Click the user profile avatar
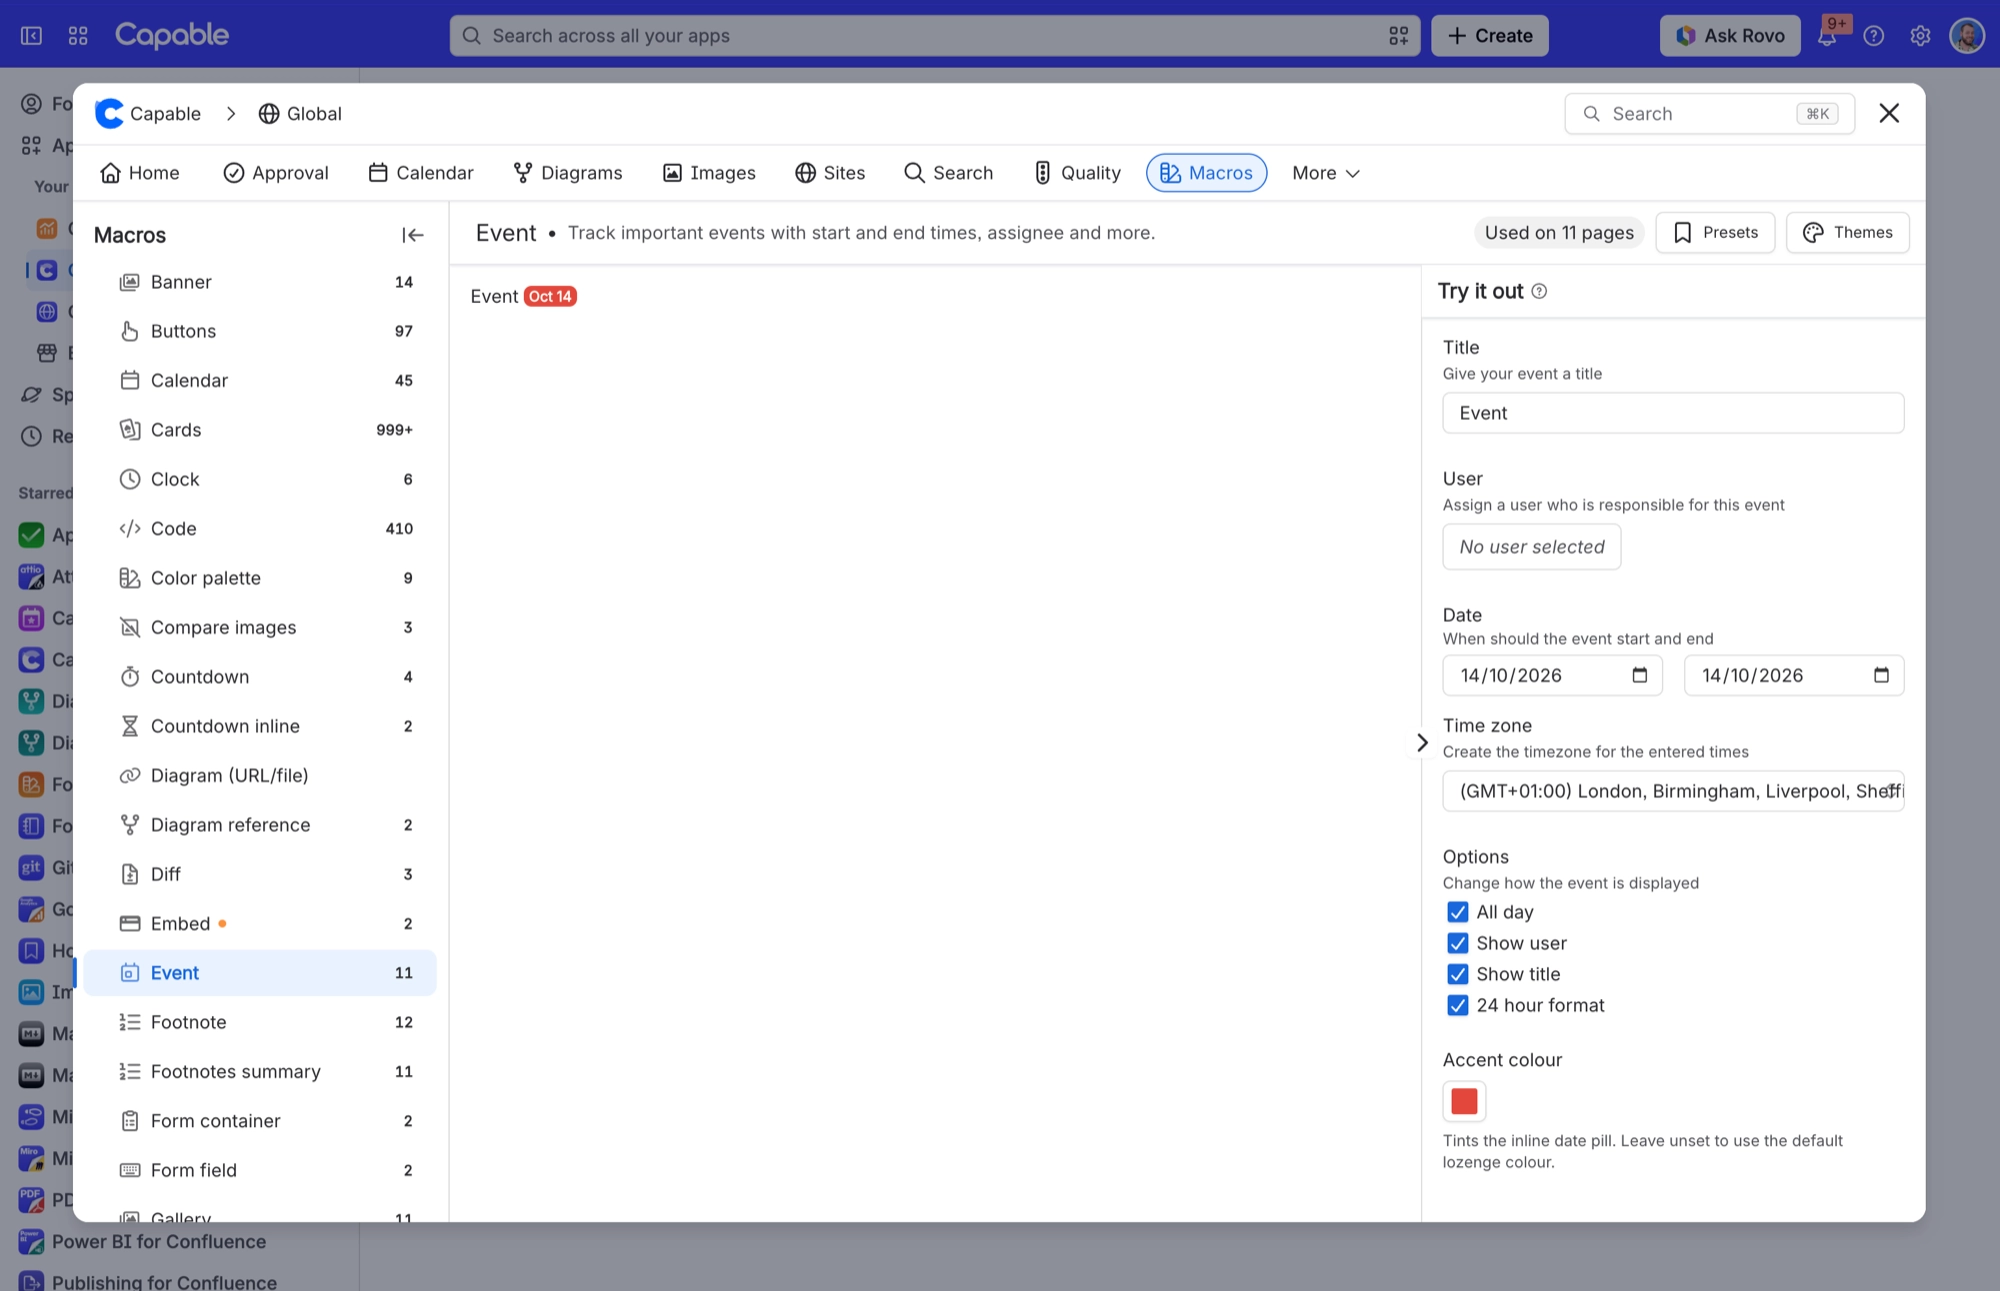Screen dimensions: 2000x1291 (x=1967, y=35)
